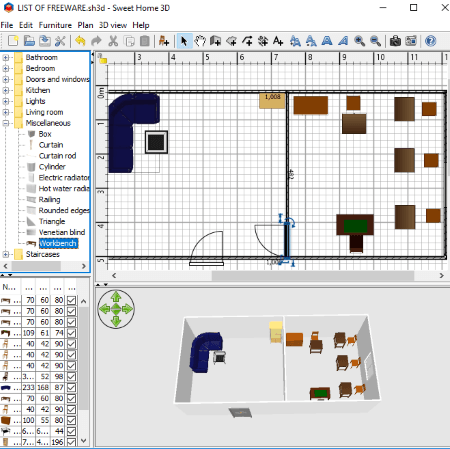The image size is (450, 449).
Task: Click the right arrow of the 3D navigation pad
Action: (x=127, y=309)
